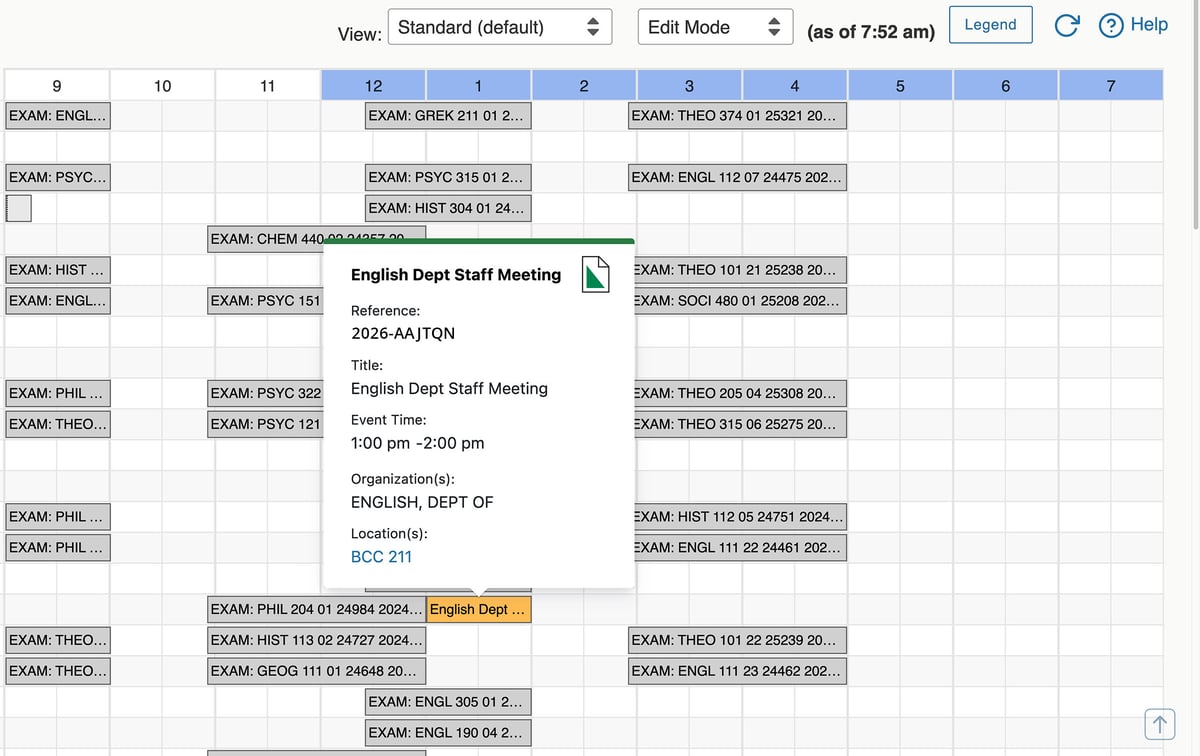The height and width of the screenshot is (756, 1200).
Task: Select the orange English Dept event block
Action: coord(478,610)
